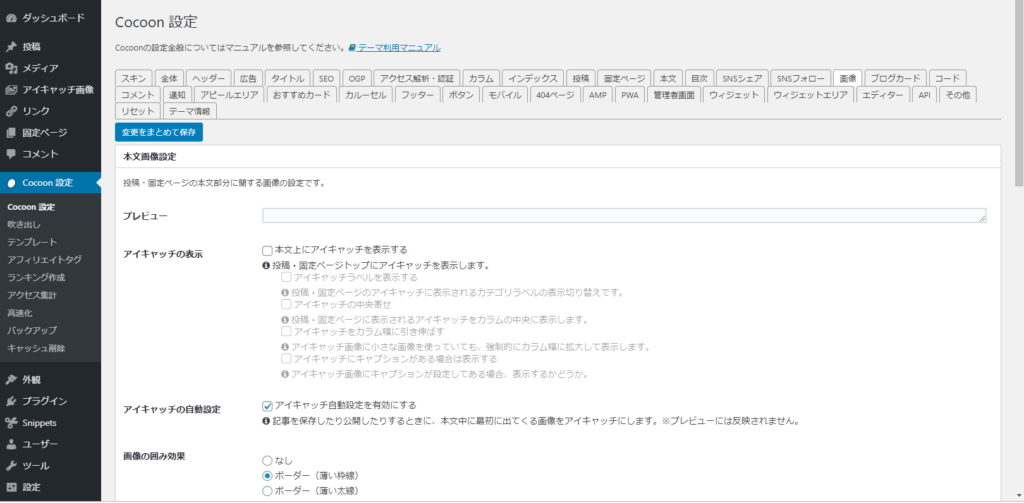Click info icon beside 自動設定 description
The width and height of the screenshot is (1024, 503).
point(266,421)
